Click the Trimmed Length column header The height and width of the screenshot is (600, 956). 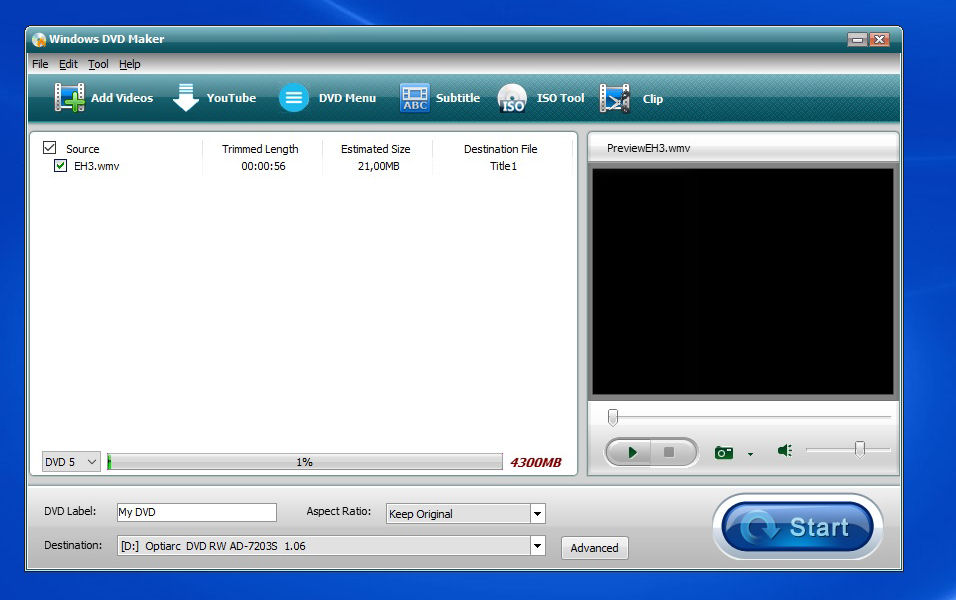point(260,149)
